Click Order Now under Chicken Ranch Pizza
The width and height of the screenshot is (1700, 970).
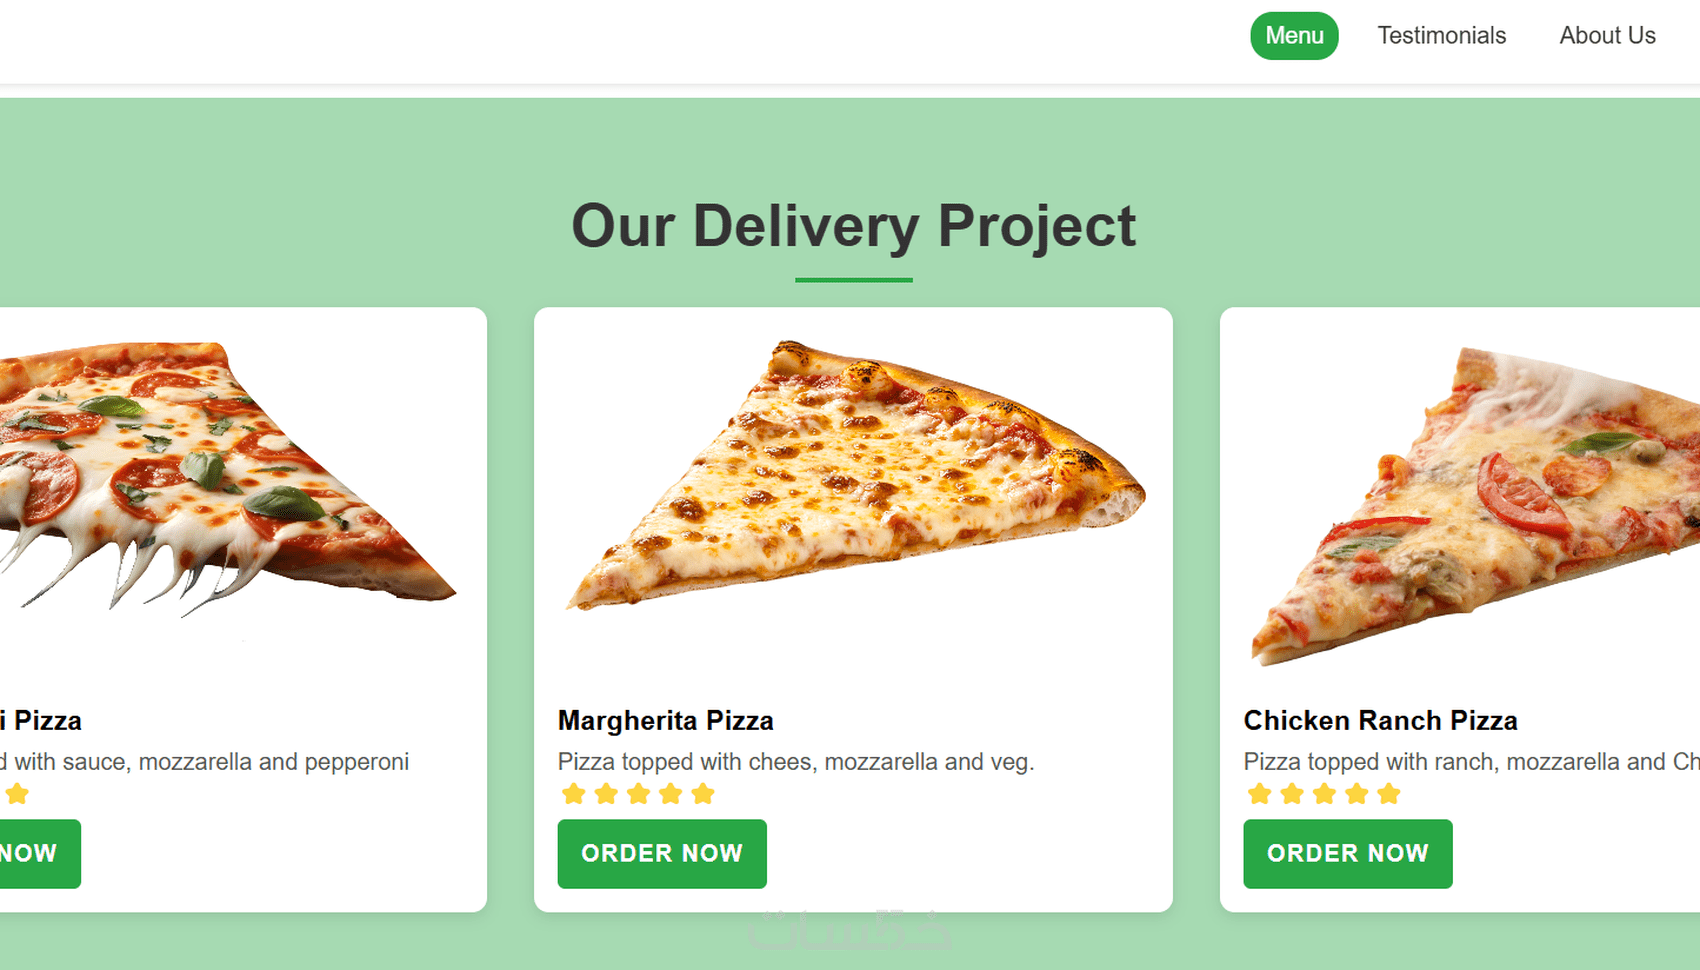coord(1348,854)
